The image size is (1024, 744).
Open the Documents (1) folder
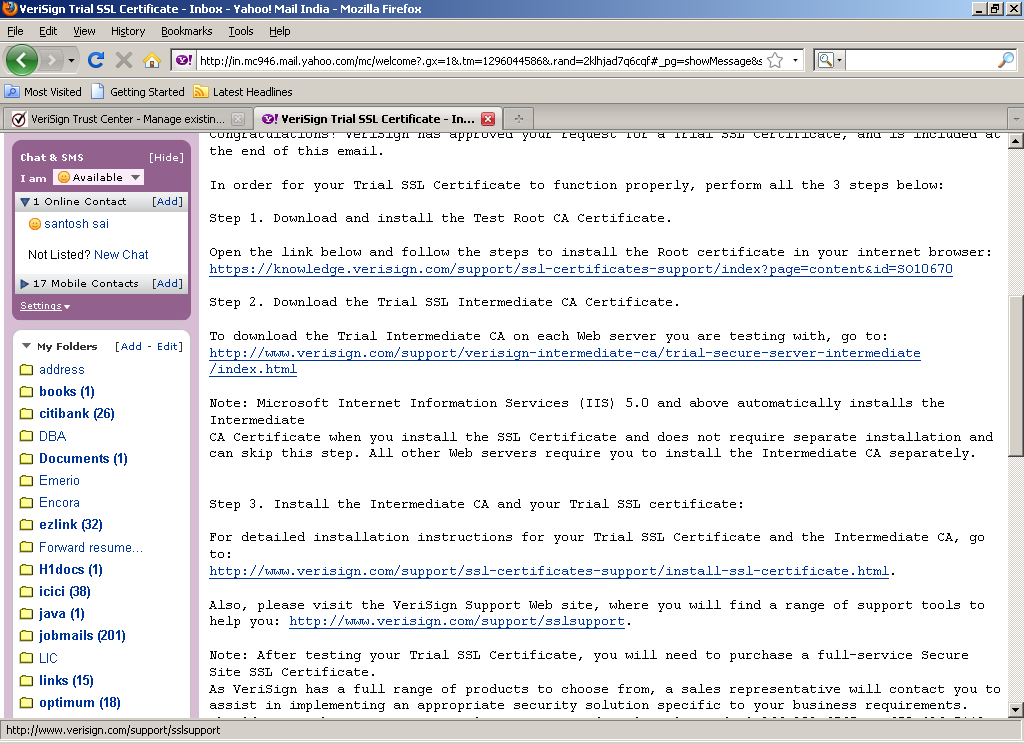[x=83, y=459]
